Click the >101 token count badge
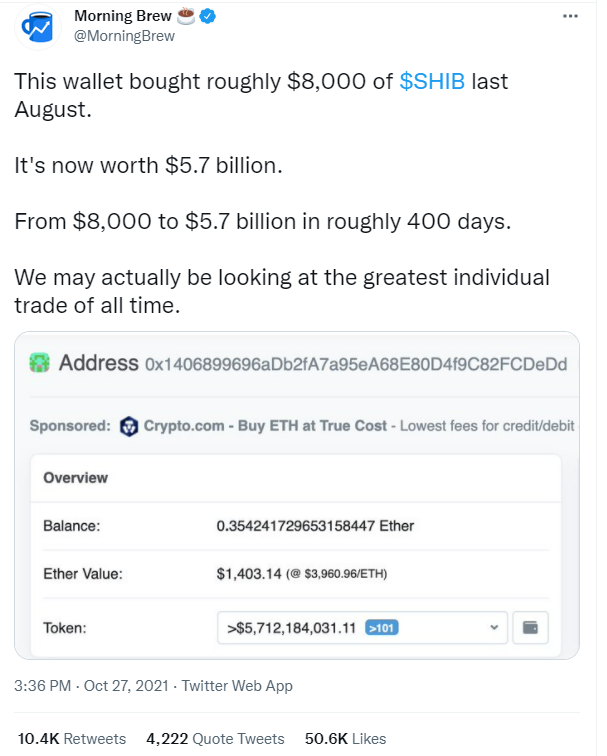The height and width of the screenshot is (756, 607). [382, 628]
